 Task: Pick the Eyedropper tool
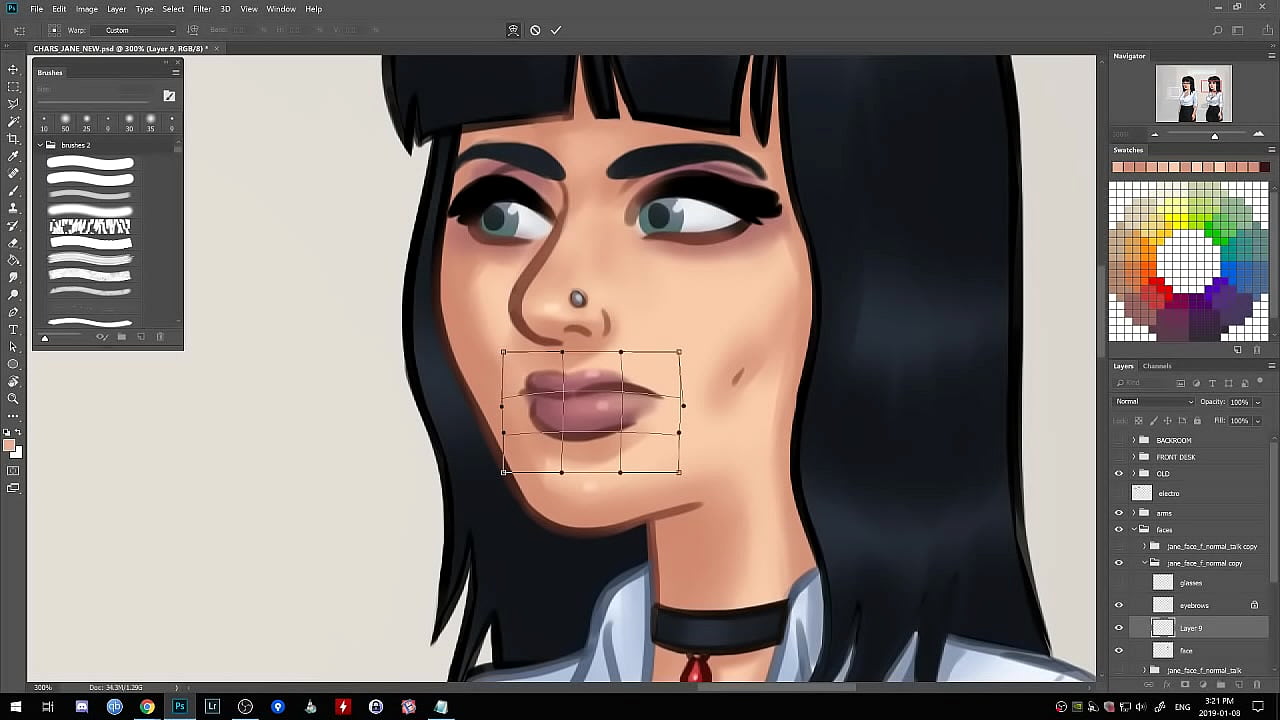13,156
